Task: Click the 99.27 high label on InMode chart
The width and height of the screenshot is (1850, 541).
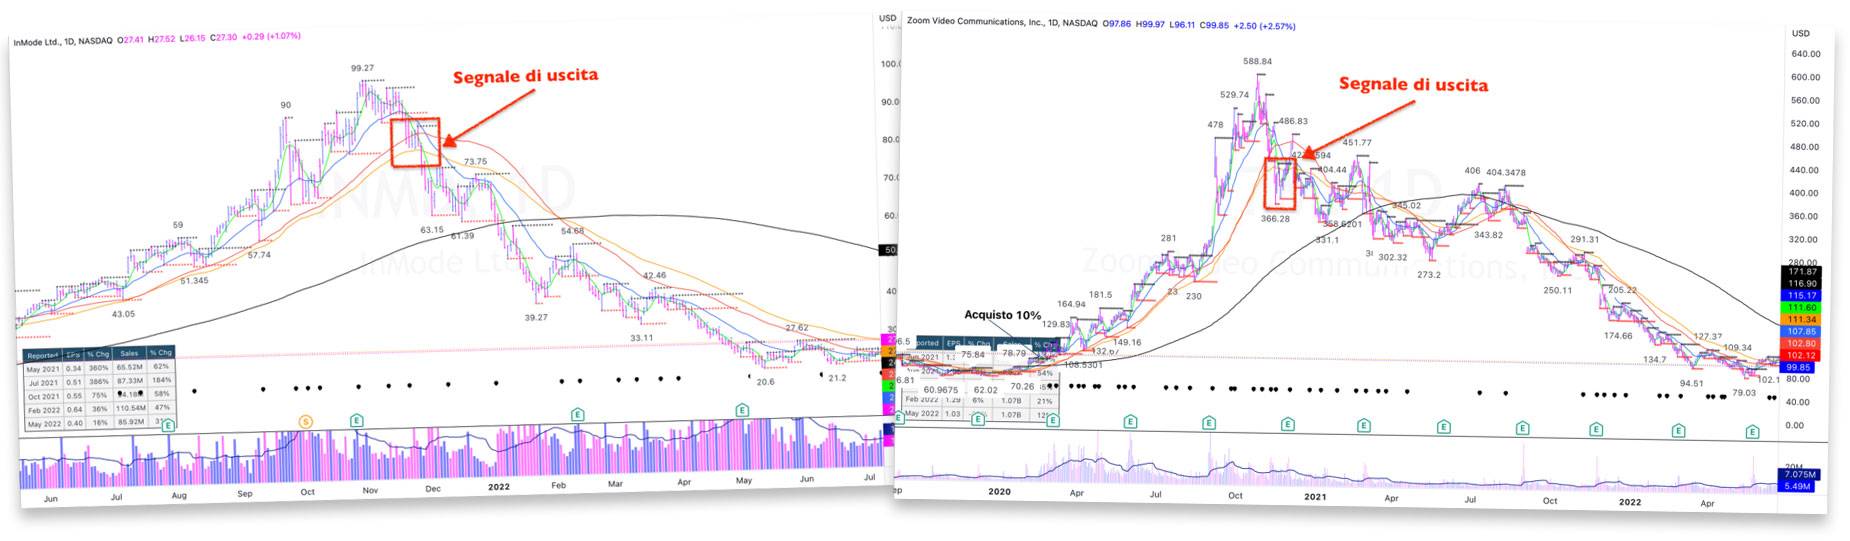Action: (x=362, y=68)
